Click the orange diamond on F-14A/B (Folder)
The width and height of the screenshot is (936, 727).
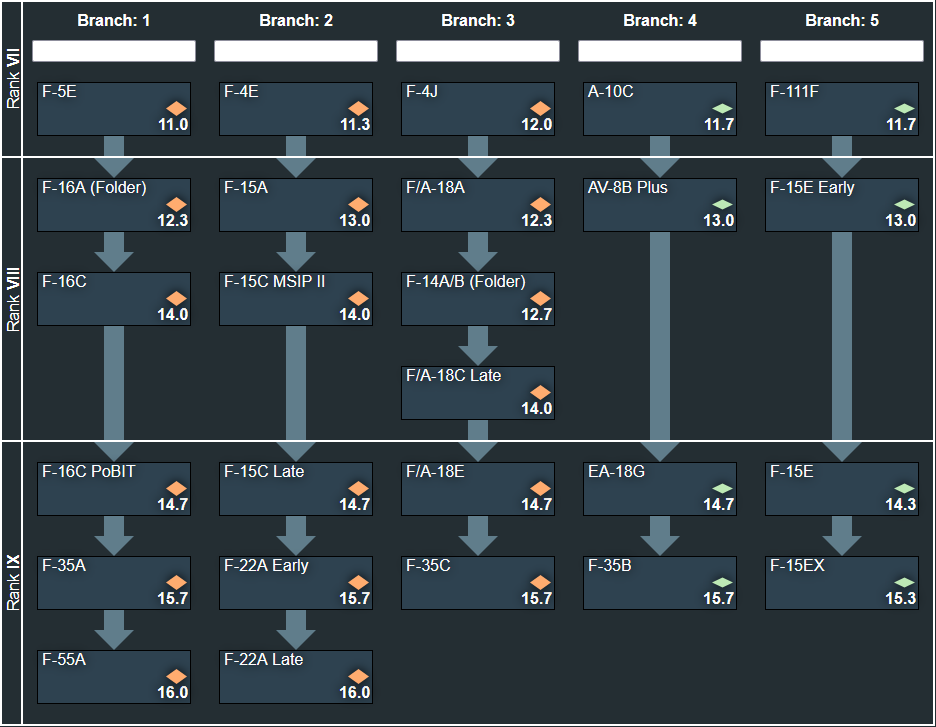click(541, 298)
